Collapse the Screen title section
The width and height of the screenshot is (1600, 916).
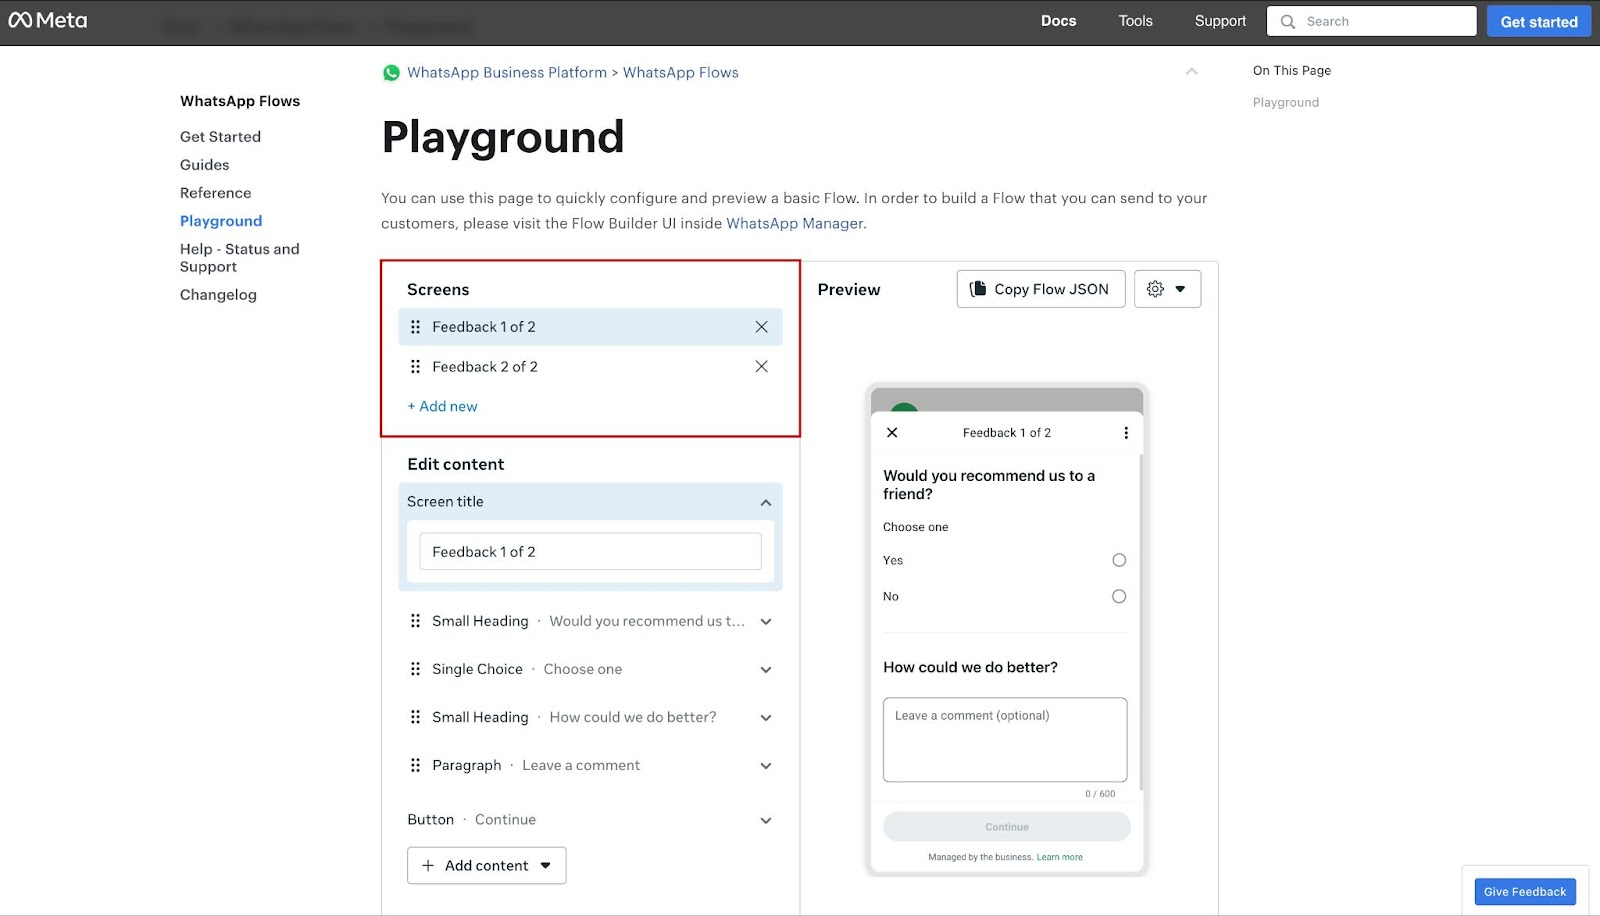pos(766,502)
